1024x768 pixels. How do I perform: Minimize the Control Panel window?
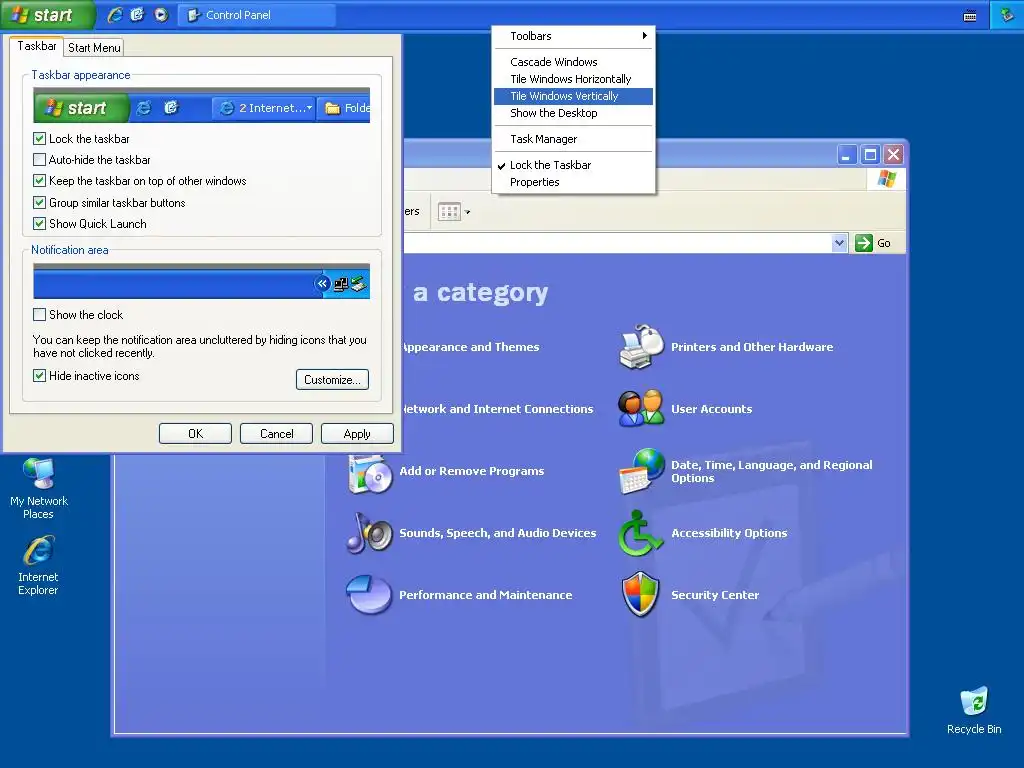point(847,155)
